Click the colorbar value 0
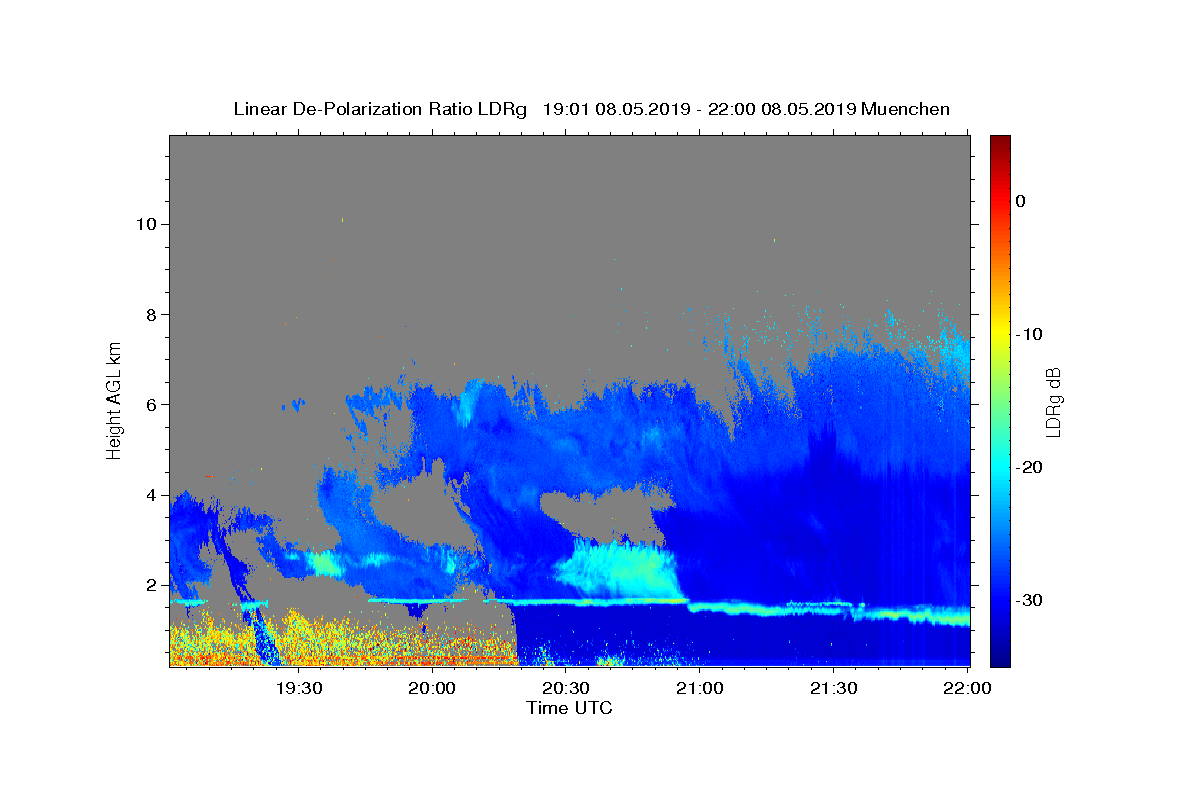The height and width of the screenshot is (800, 1200). [x=1020, y=201]
